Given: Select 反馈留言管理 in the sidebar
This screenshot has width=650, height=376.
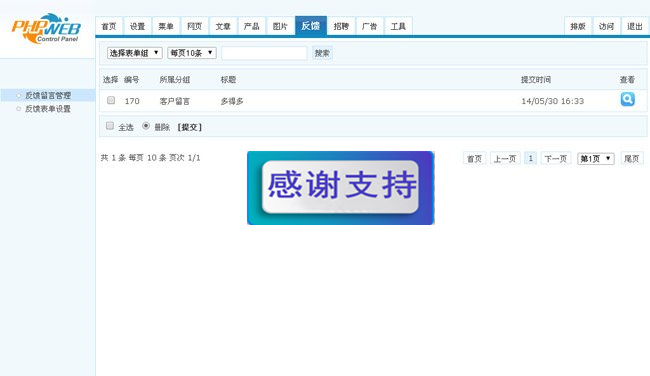Looking at the screenshot, I should click(48, 95).
